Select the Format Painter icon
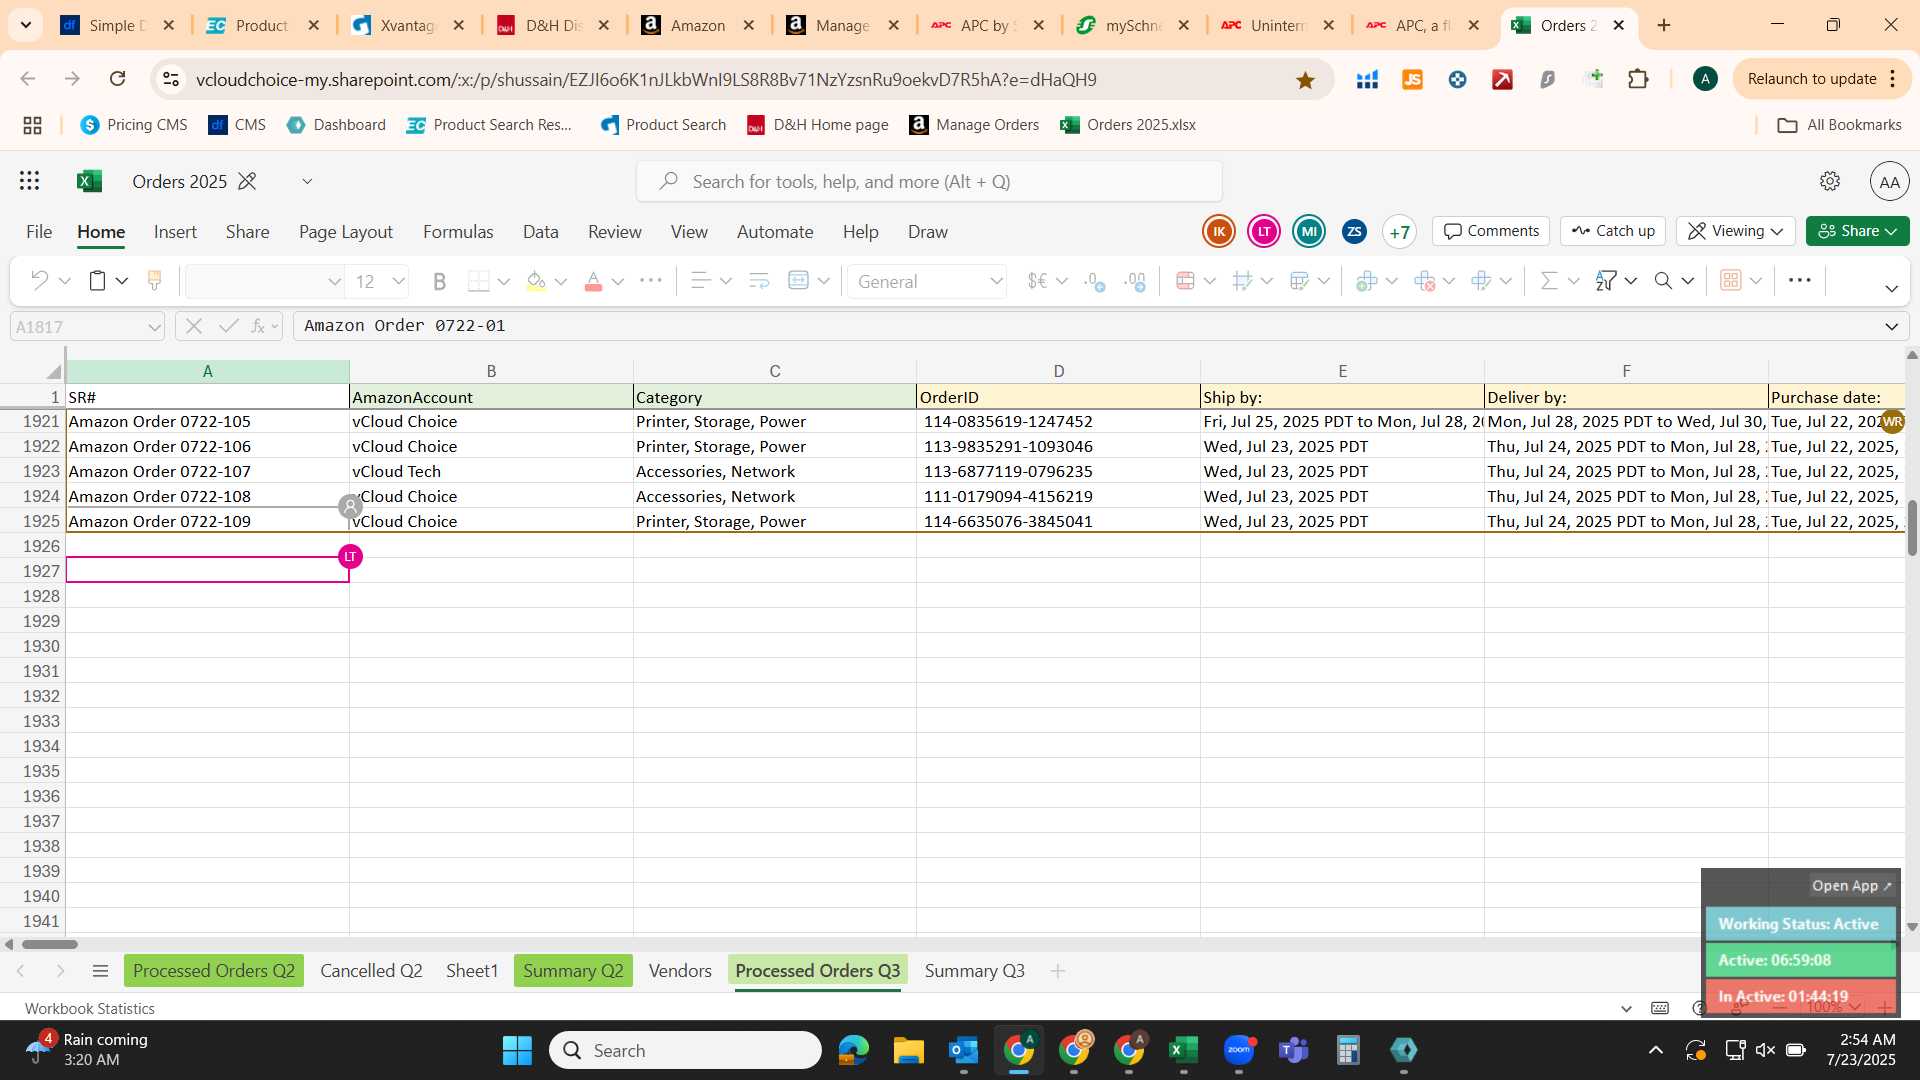Viewport: 1920px width, 1080px height. [x=154, y=281]
